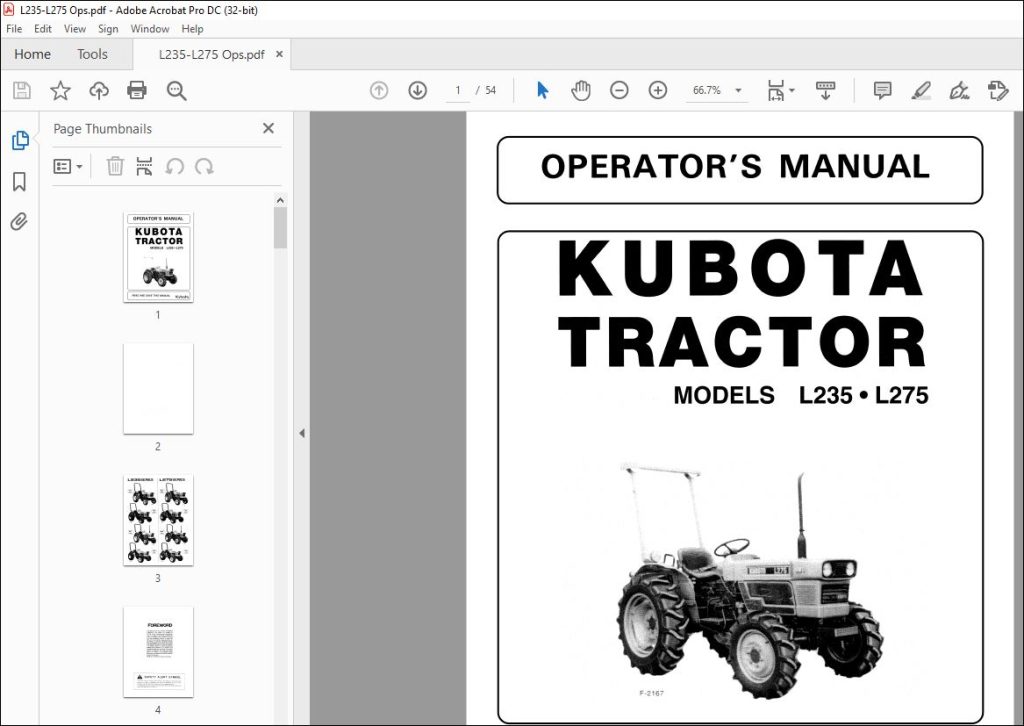Open the View menu

click(74, 29)
